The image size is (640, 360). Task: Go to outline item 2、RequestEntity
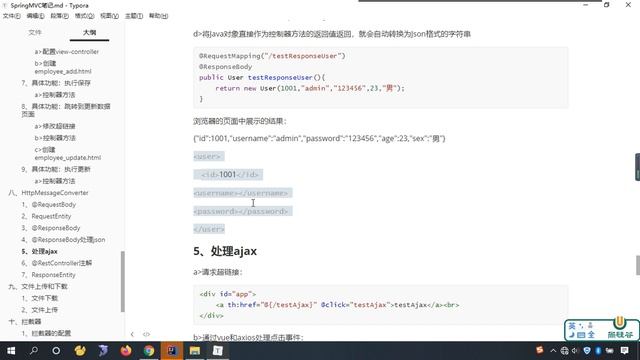tap(46, 216)
